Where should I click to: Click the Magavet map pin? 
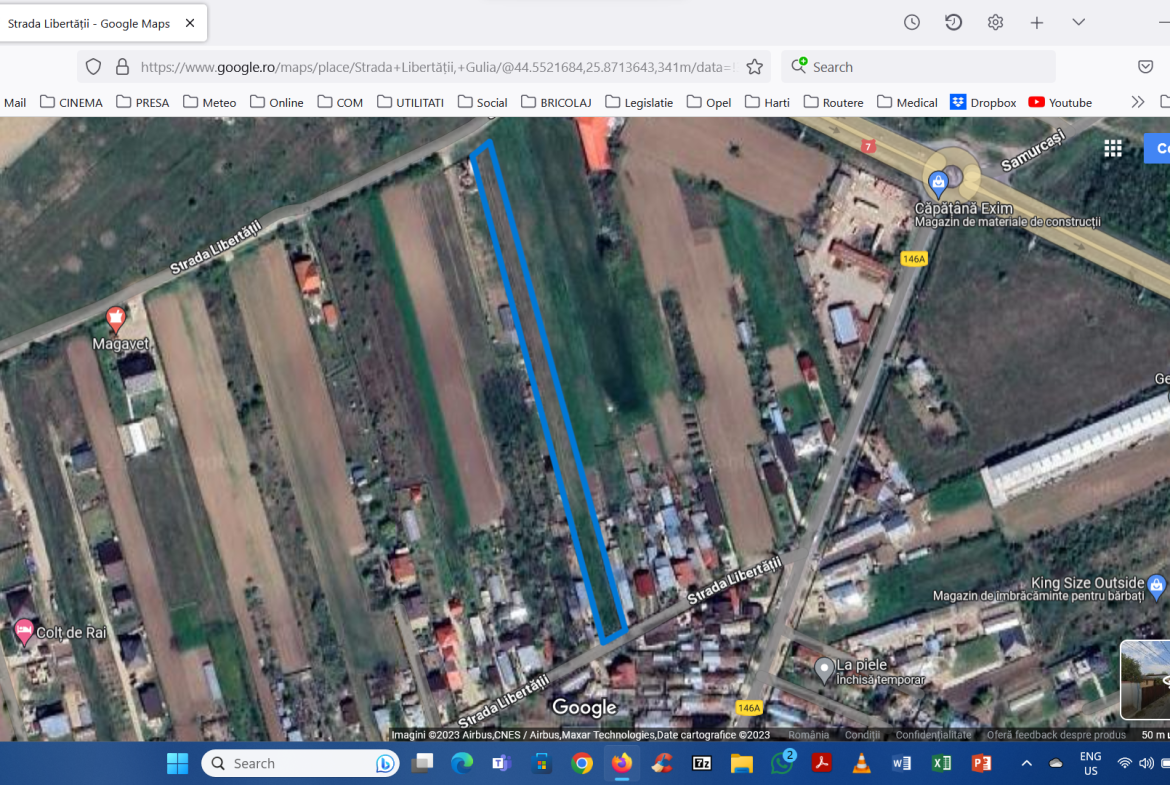click(116, 320)
